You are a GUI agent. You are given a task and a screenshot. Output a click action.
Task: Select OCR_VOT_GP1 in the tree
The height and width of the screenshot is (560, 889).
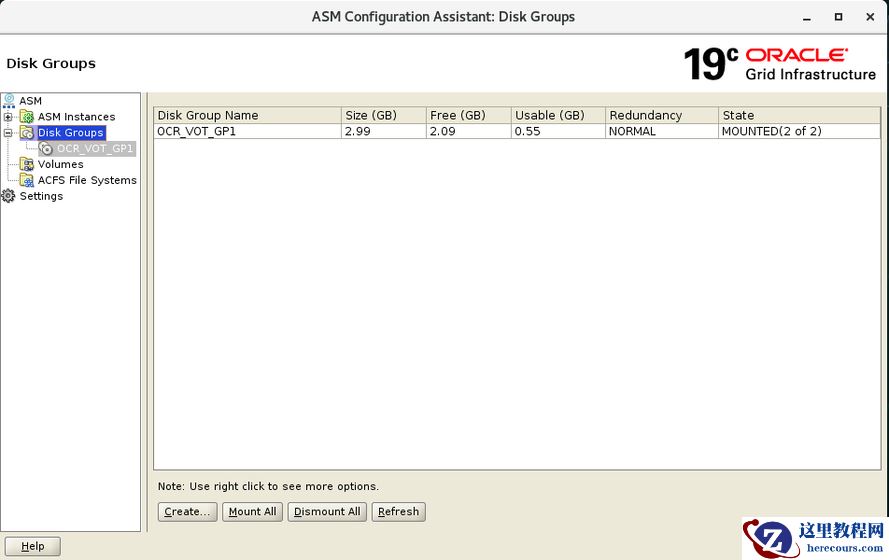[x=95, y=149]
